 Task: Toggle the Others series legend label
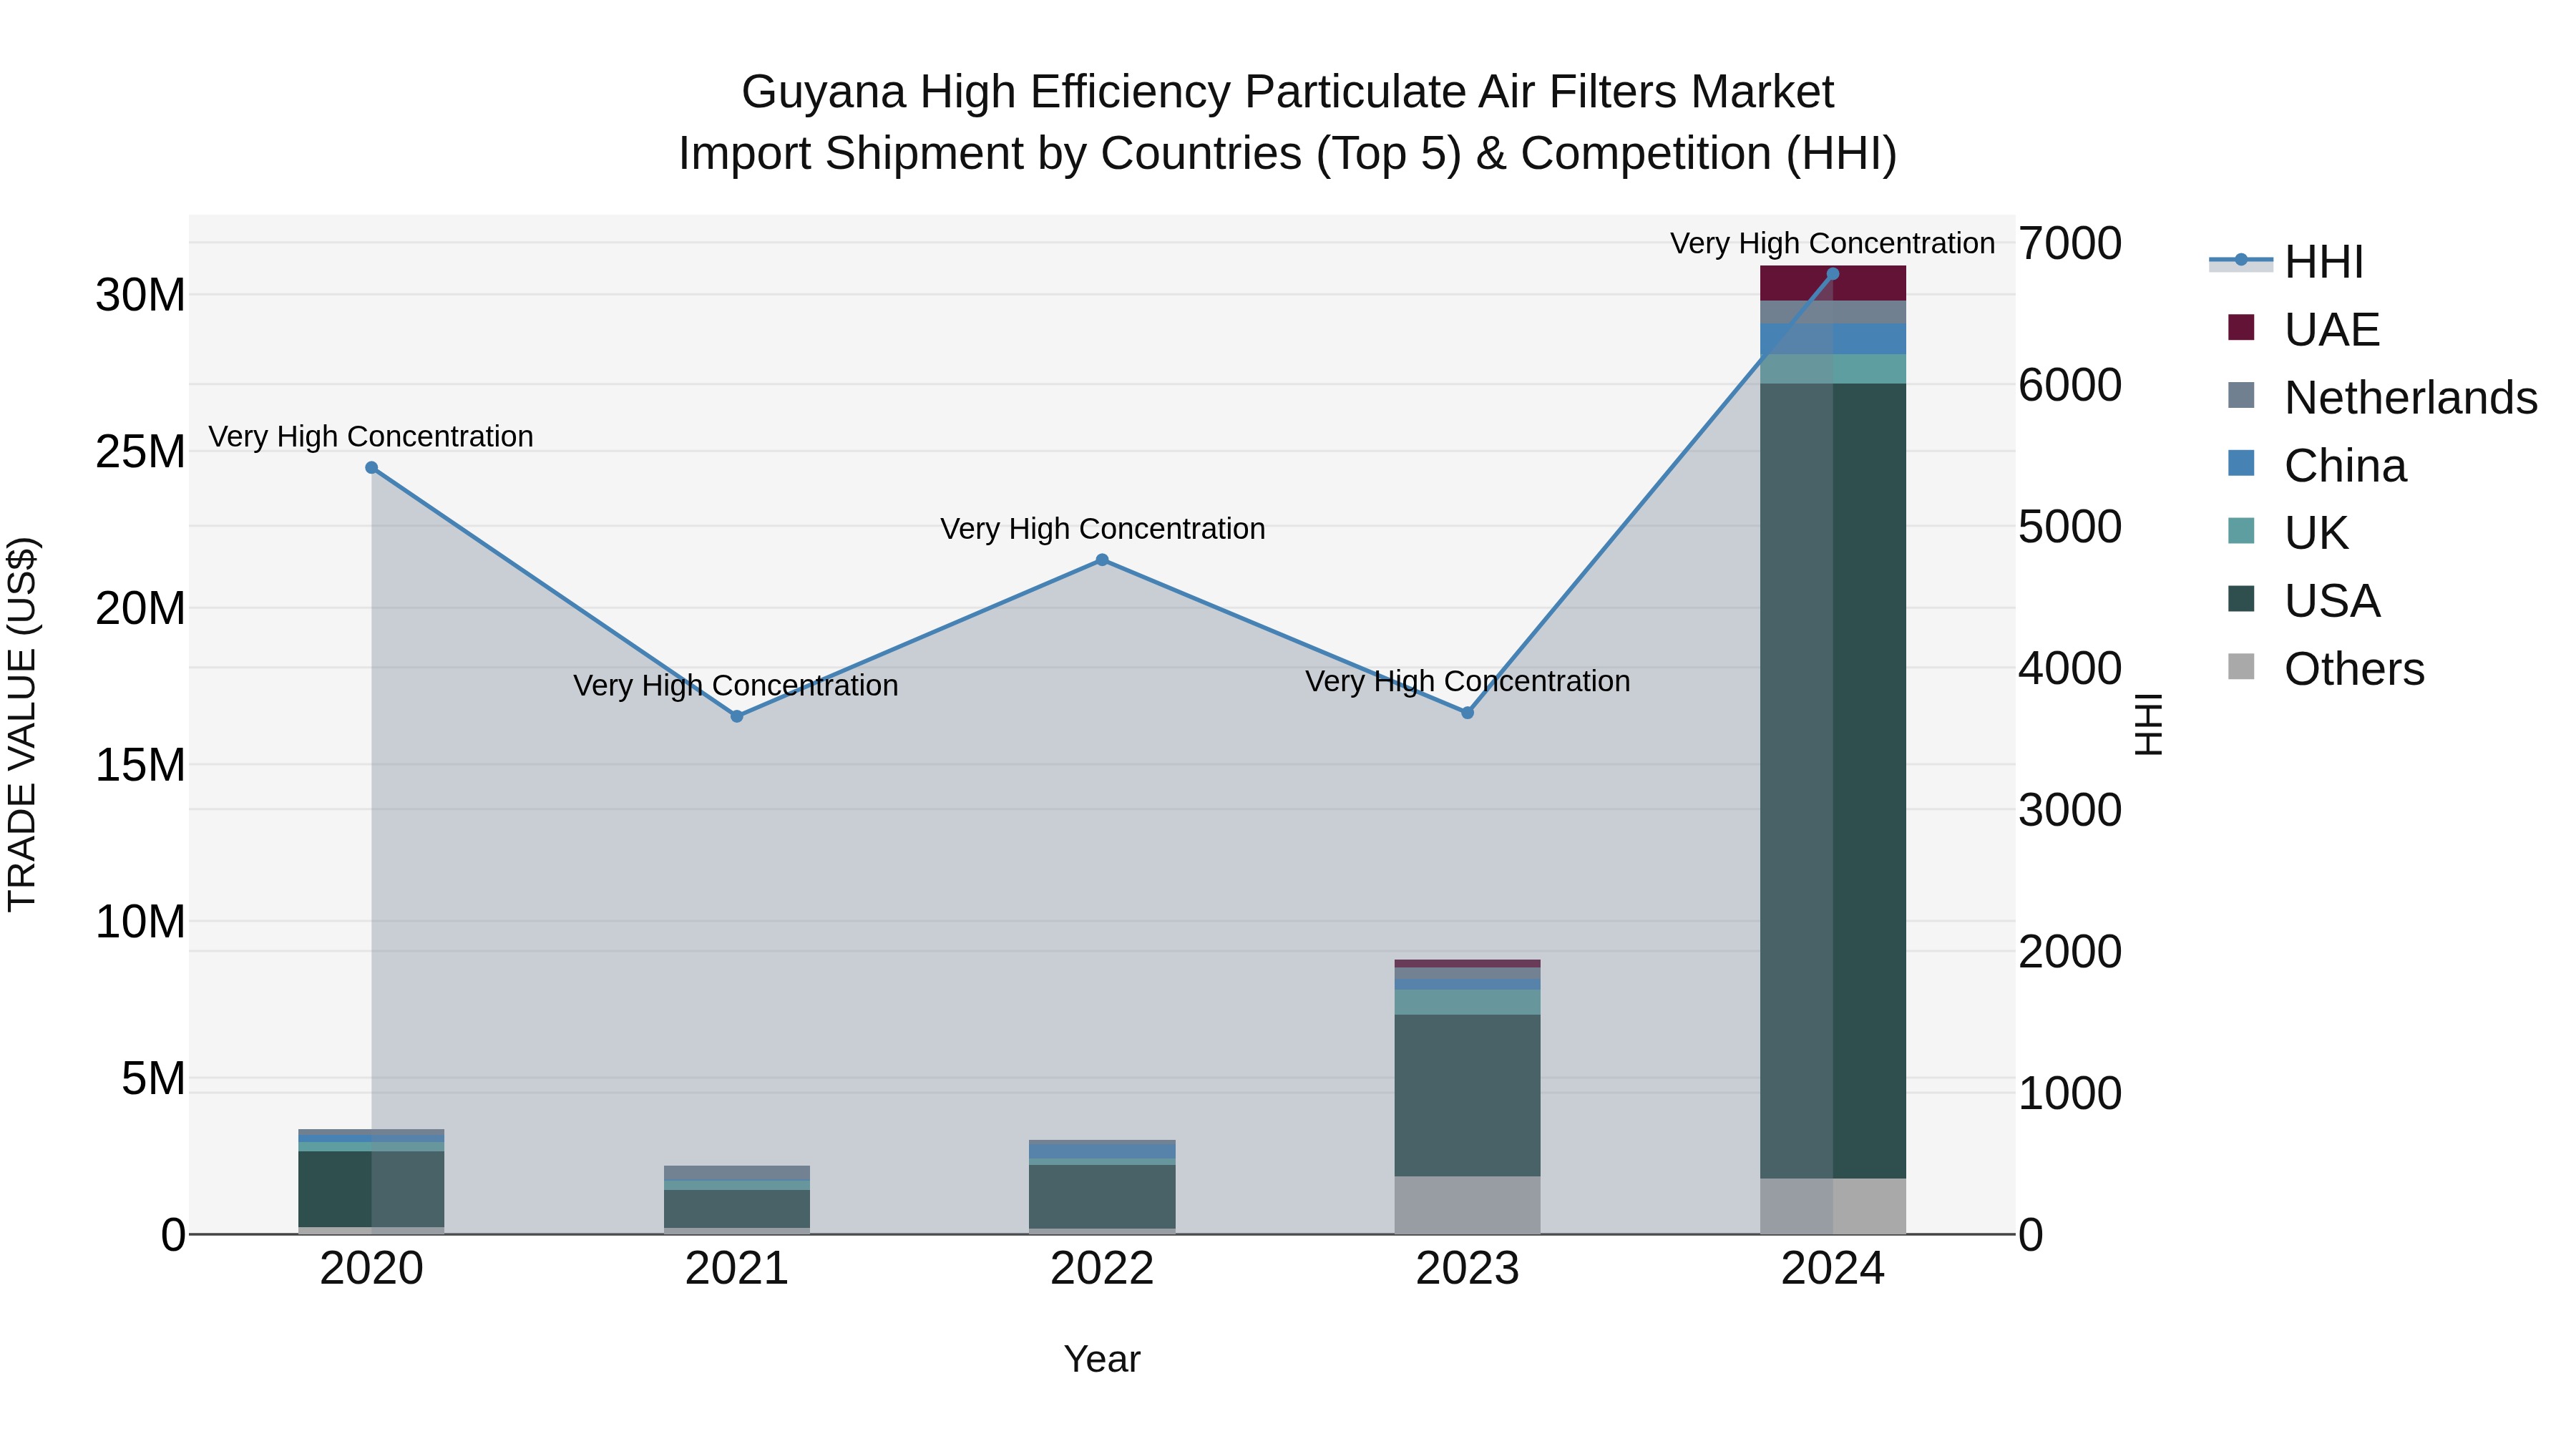coord(2355,669)
